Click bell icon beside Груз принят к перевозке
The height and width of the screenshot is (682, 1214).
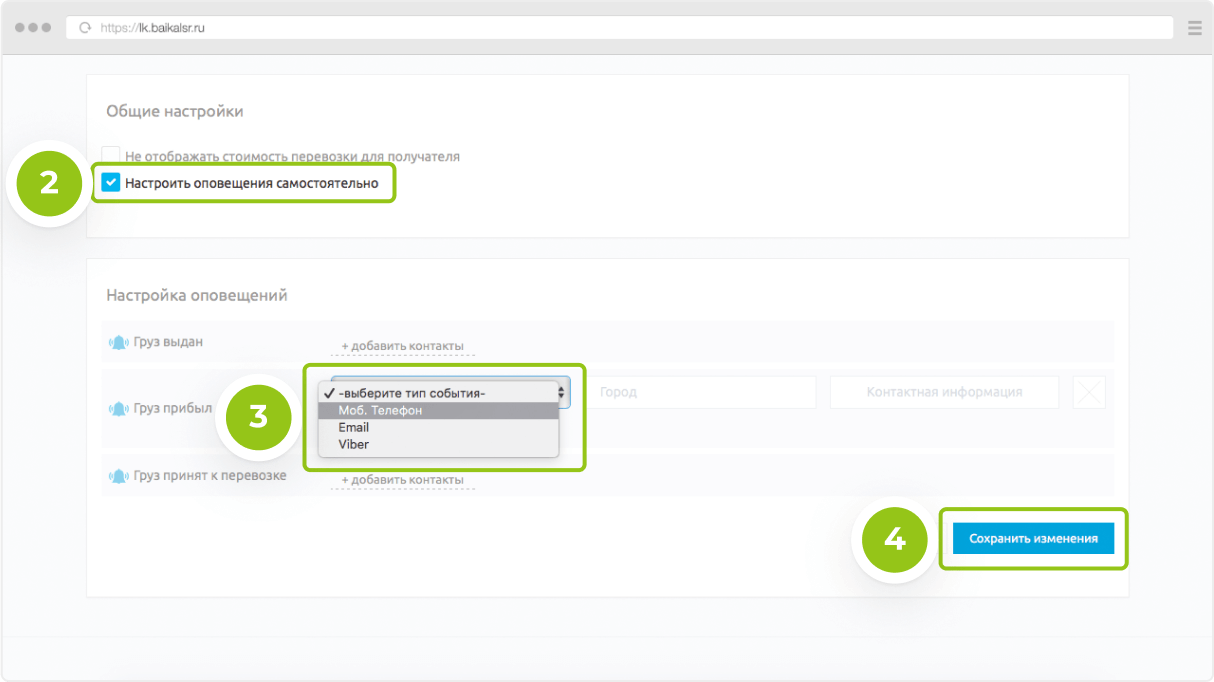tap(119, 476)
